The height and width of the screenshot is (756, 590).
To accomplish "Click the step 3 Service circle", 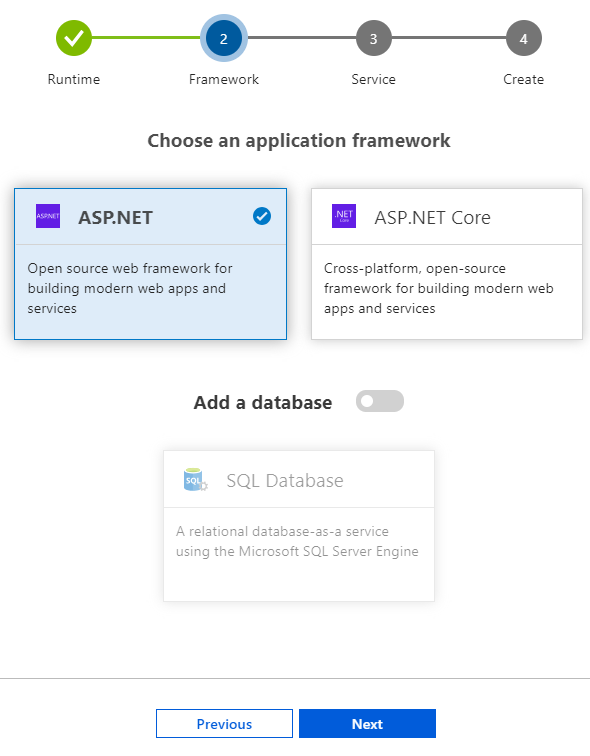I will 374,38.
